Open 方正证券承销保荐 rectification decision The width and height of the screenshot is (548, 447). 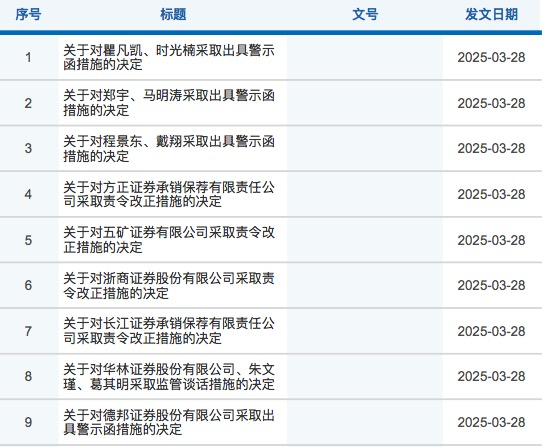click(169, 195)
